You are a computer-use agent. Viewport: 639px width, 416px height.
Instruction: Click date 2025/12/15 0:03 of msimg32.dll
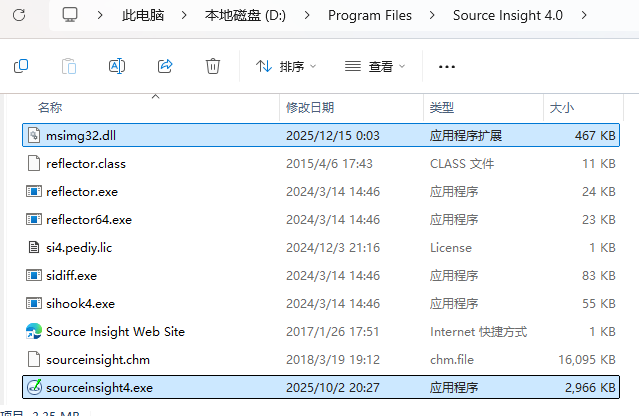coord(333,135)
